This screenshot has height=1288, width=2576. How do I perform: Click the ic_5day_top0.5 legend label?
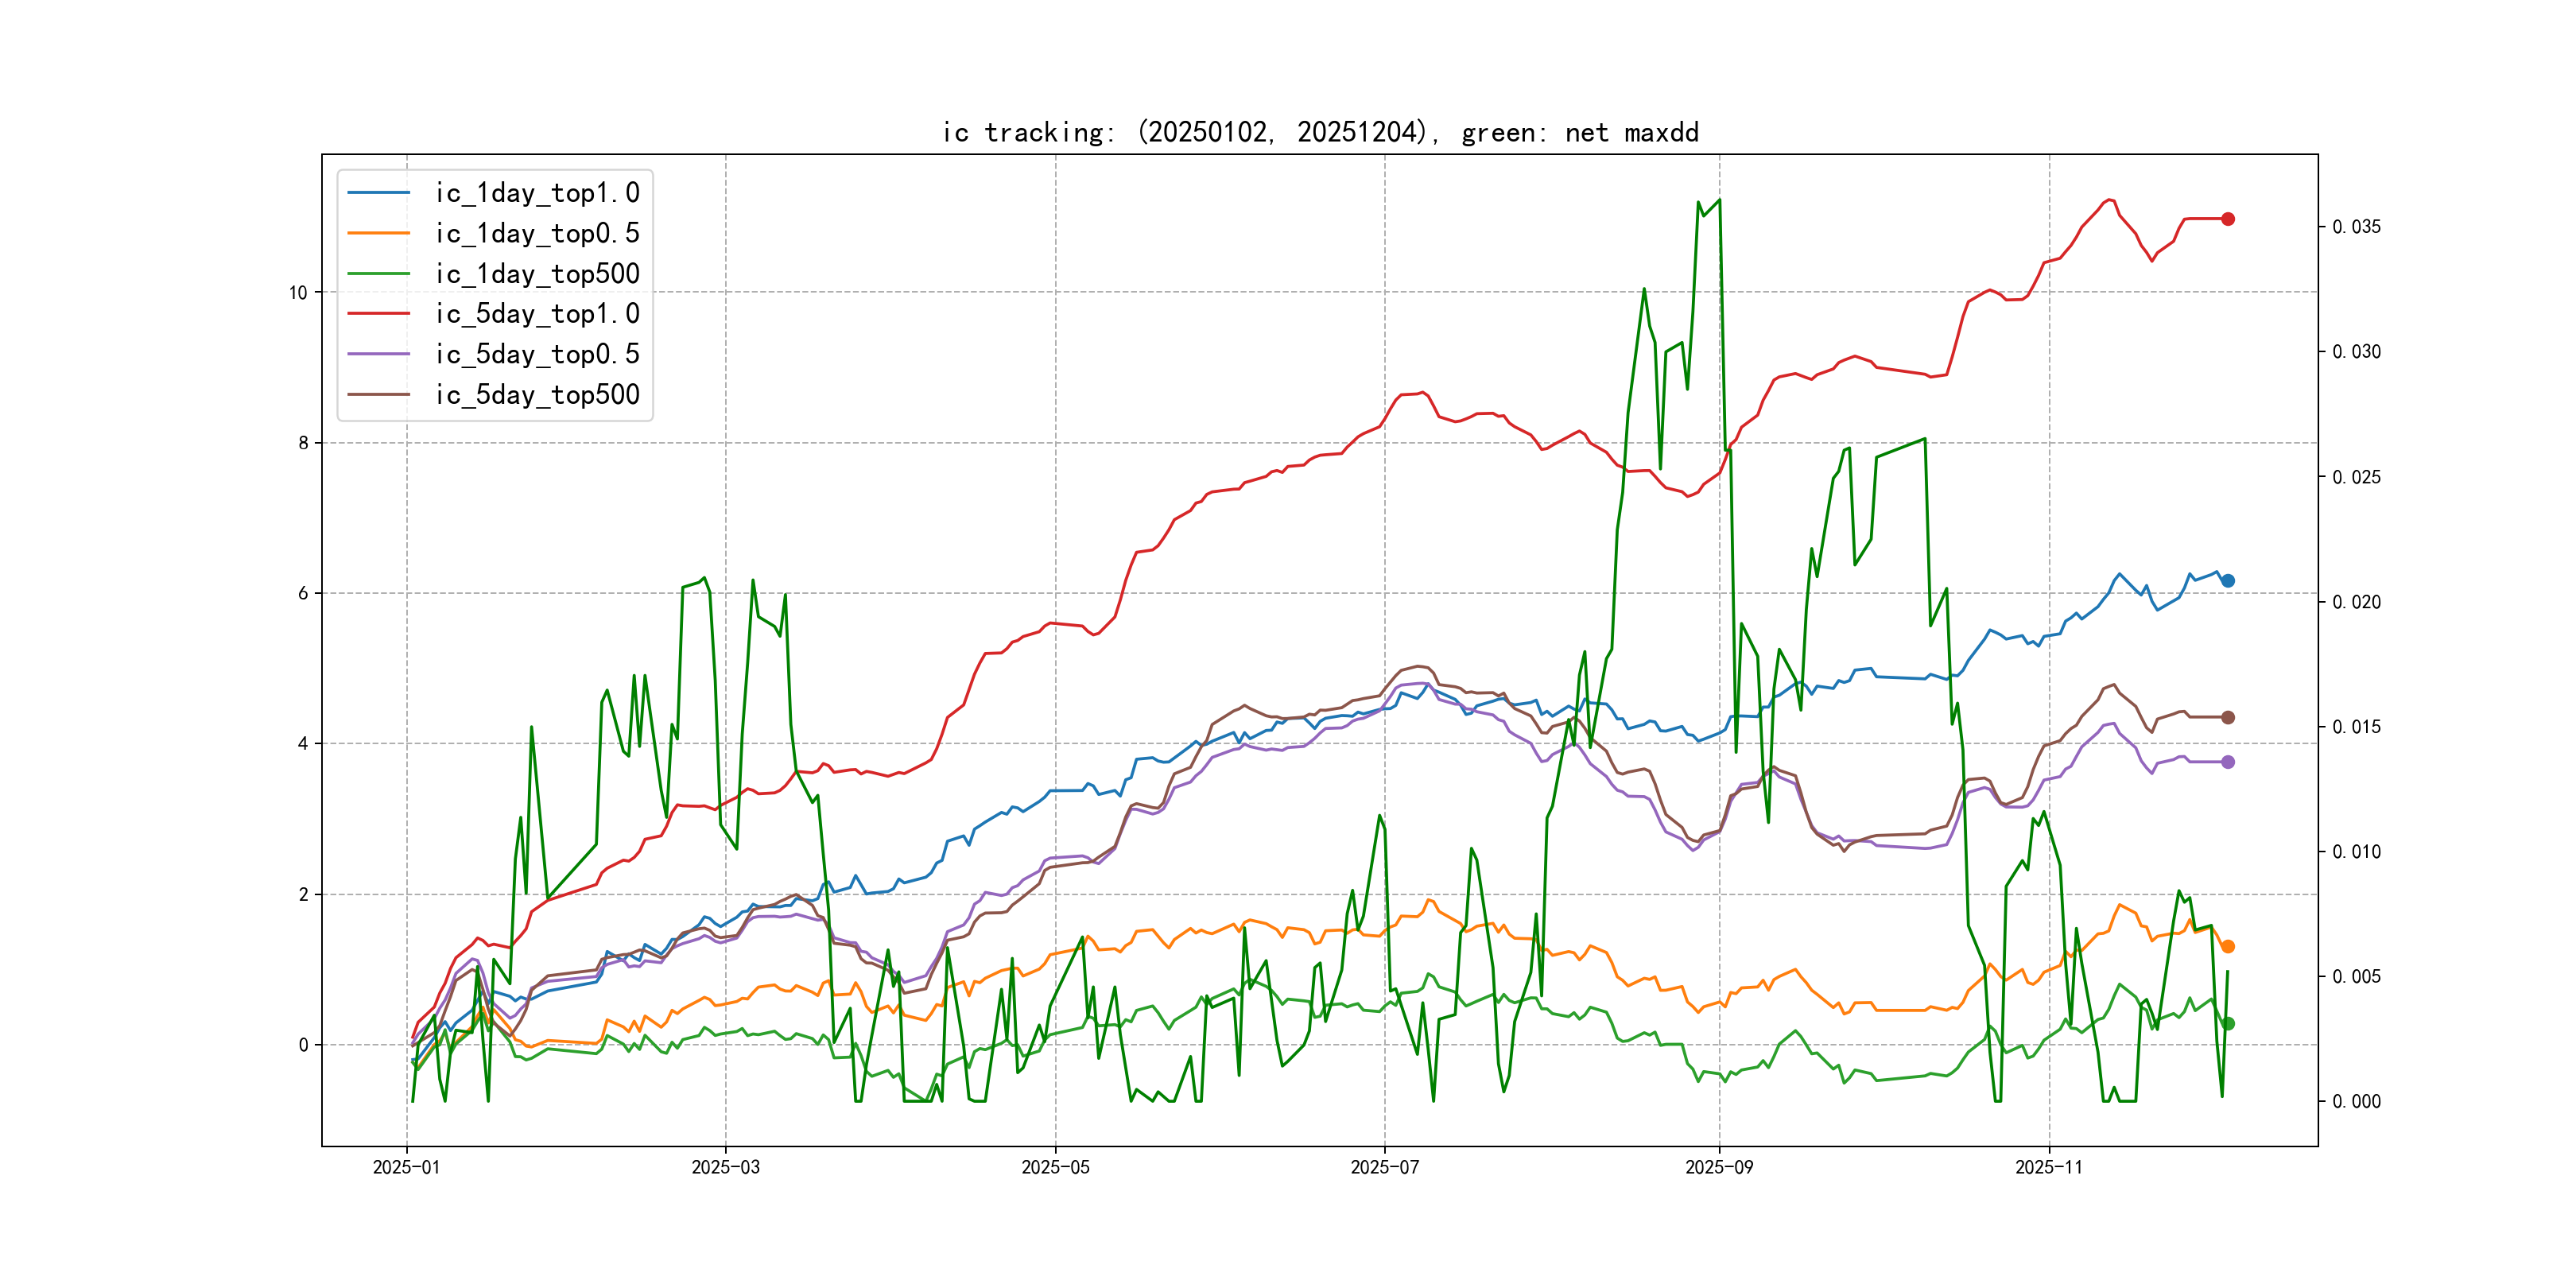[537, 354]
